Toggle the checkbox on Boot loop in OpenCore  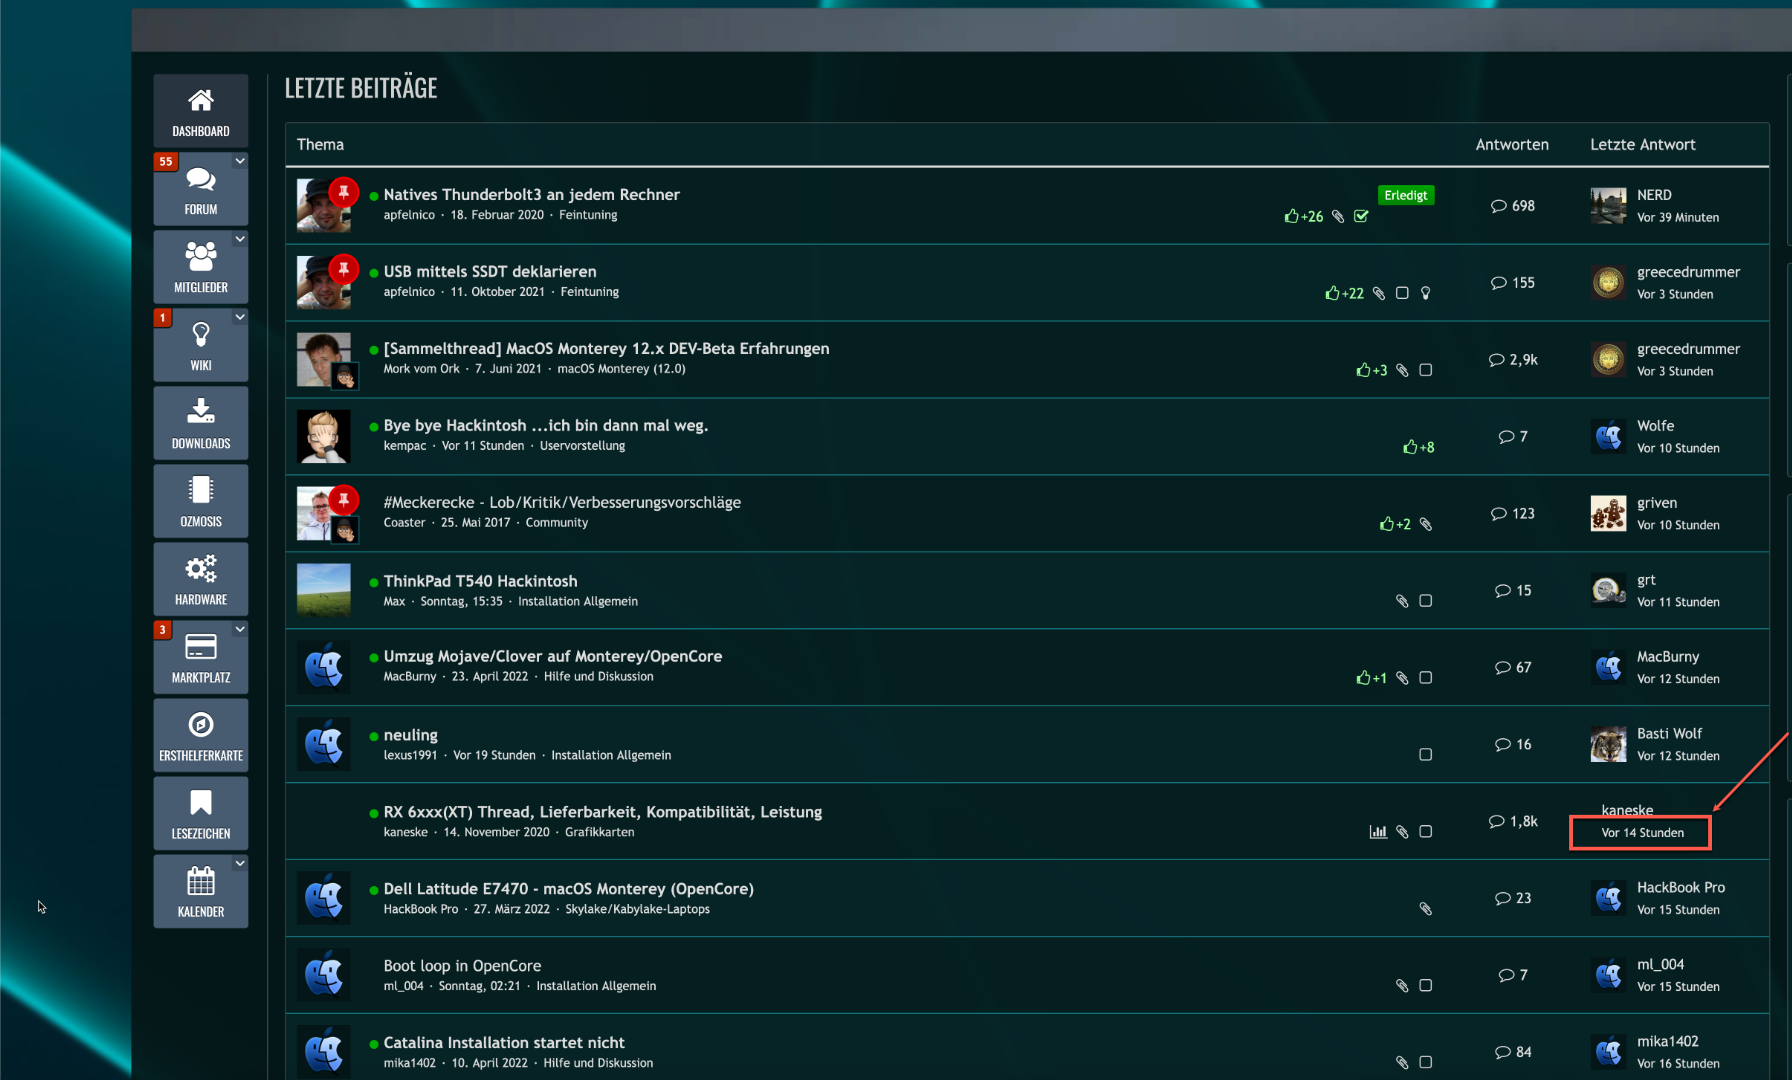(x=1426, y=985)
